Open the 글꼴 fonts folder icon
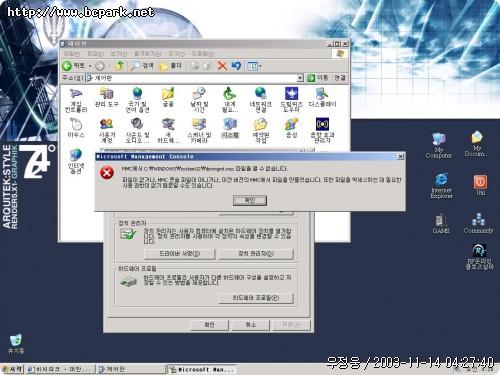Image resolution: width=500 pixels, height=375 pixels. coord(168,97)
